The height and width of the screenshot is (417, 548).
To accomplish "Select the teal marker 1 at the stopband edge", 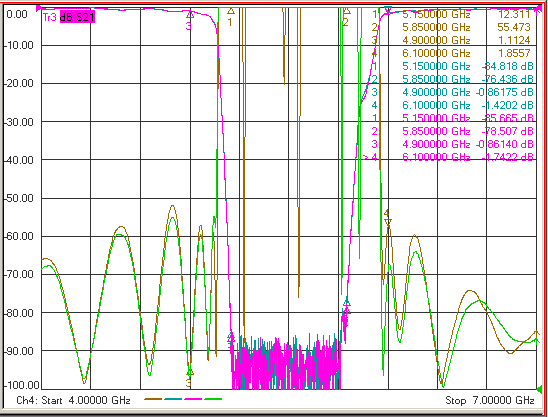I will (231, 337).
